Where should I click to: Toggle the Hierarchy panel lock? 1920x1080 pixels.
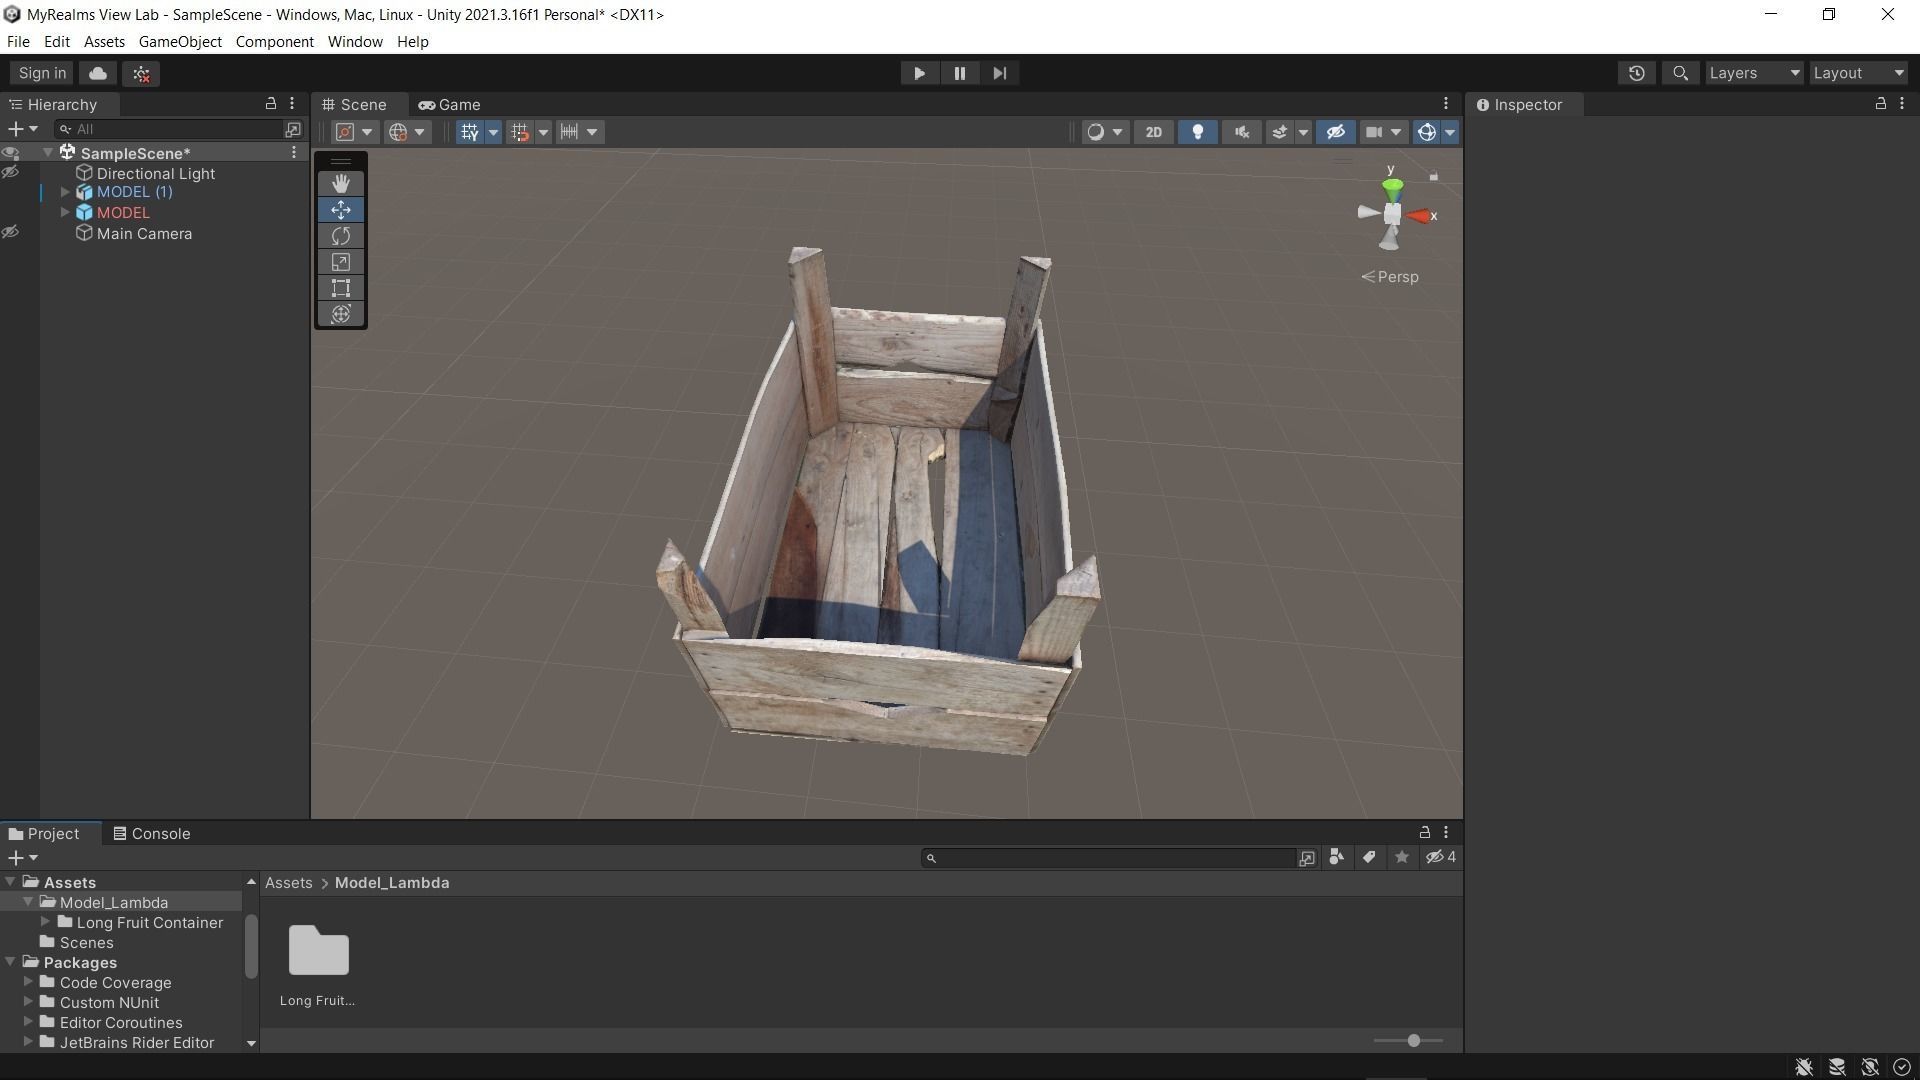pos(270,104)
